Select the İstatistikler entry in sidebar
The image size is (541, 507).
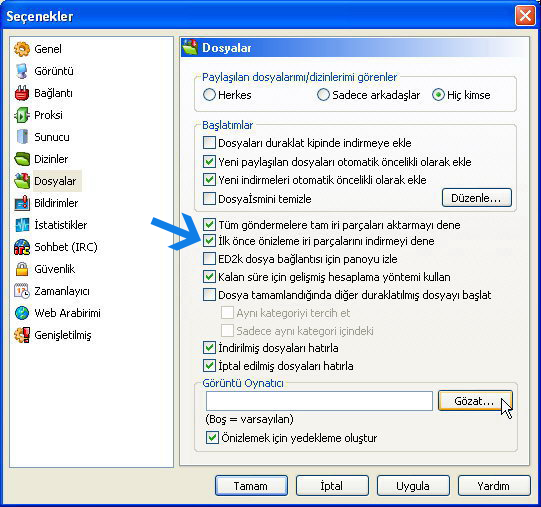[x=61, y=225]
